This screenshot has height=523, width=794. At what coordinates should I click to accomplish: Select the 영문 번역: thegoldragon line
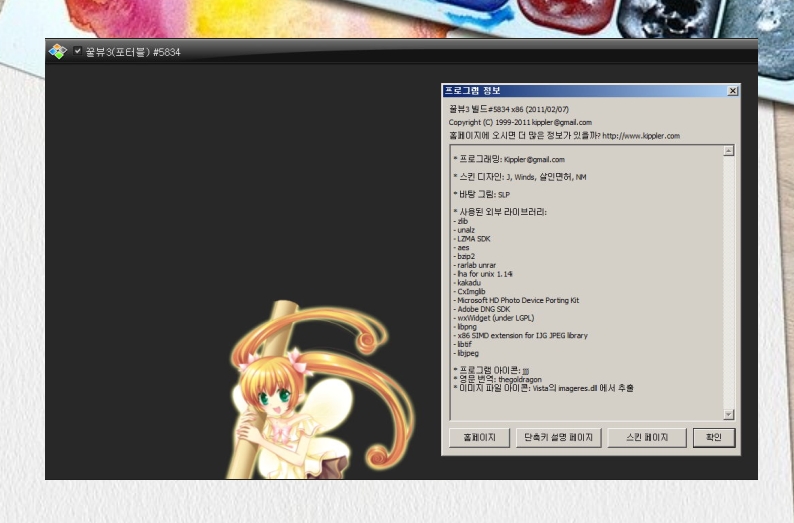coord(497,379)
